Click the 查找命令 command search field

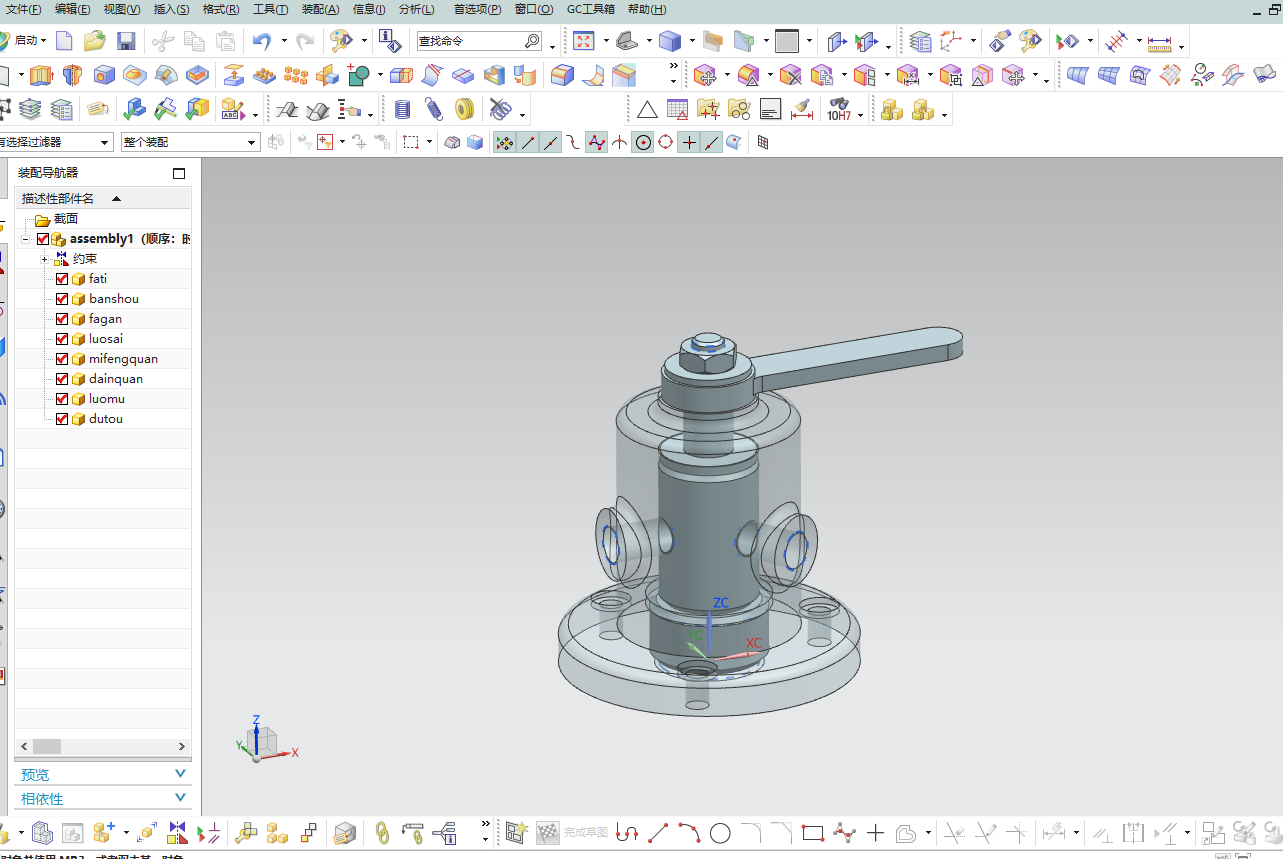(x=479, y=41)
